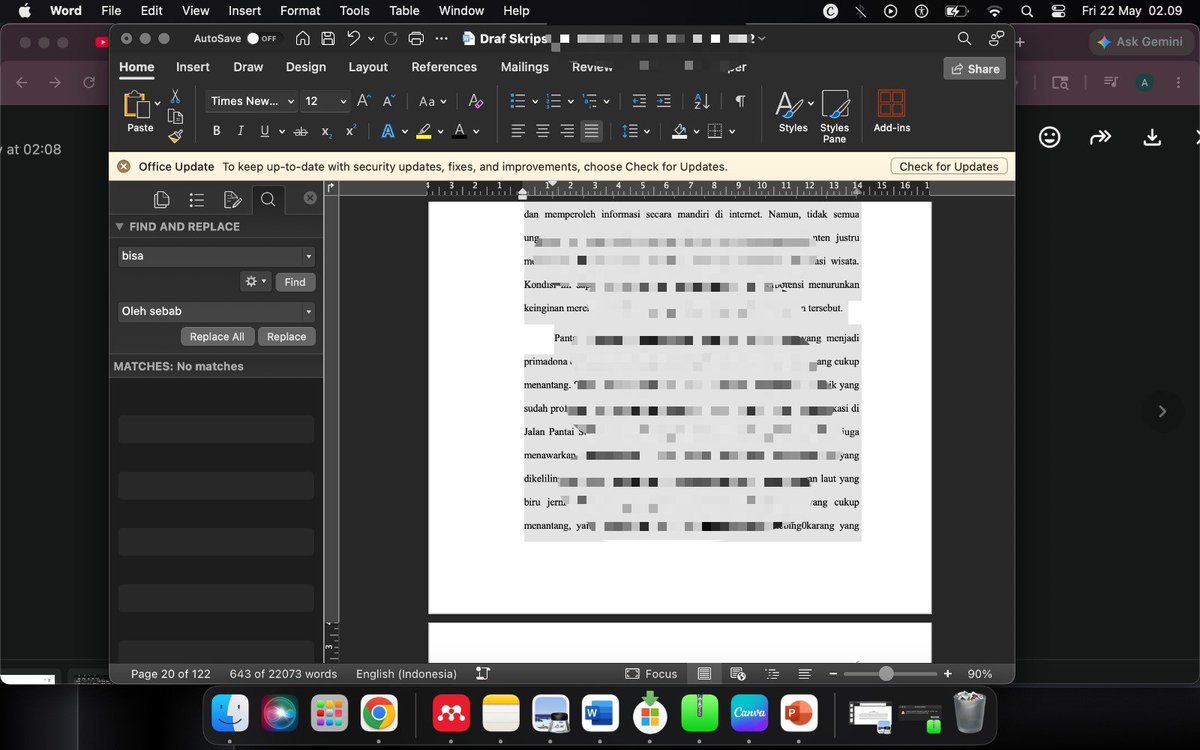Image resolution: width=1200 pixels, height=750 pixels.
Task: Click the Check for Updates button
Action: click(949, 167)
